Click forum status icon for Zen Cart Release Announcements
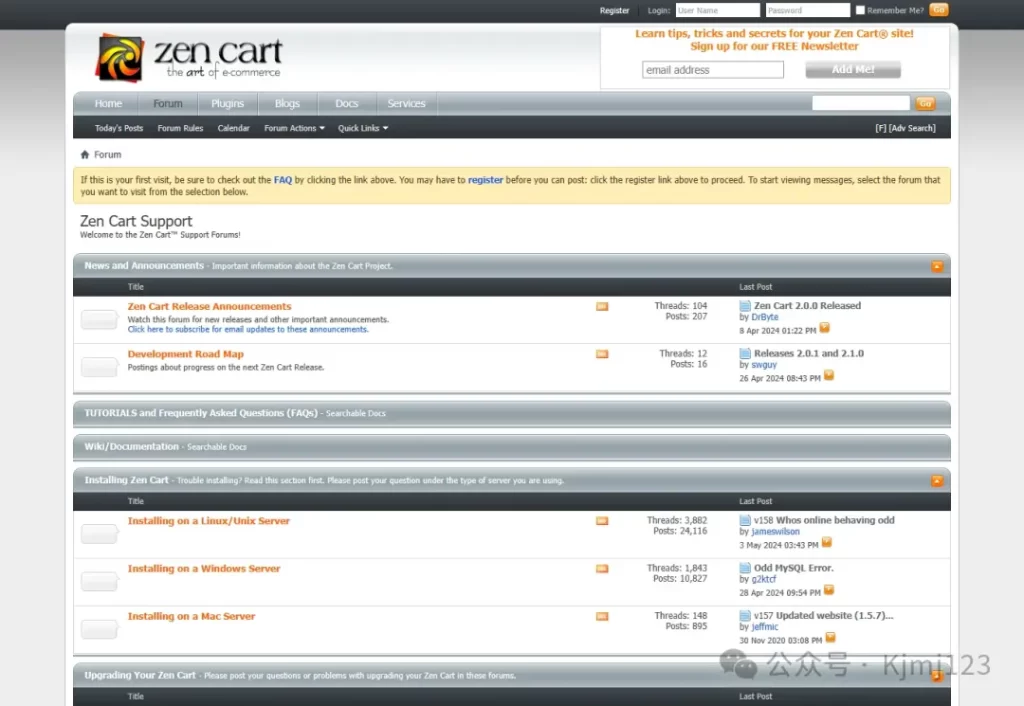Viewport: 1024px width, 706px height. click(x=99, y=319)
